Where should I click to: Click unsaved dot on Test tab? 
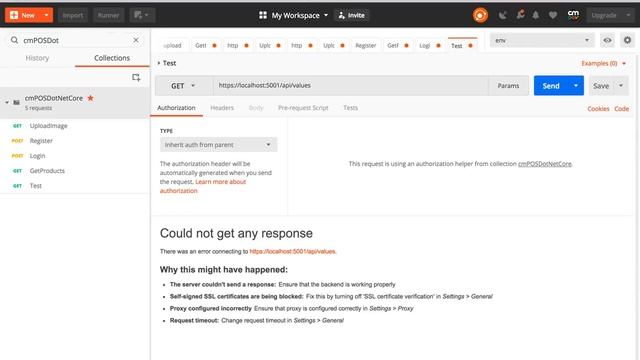tap(471, 45)
